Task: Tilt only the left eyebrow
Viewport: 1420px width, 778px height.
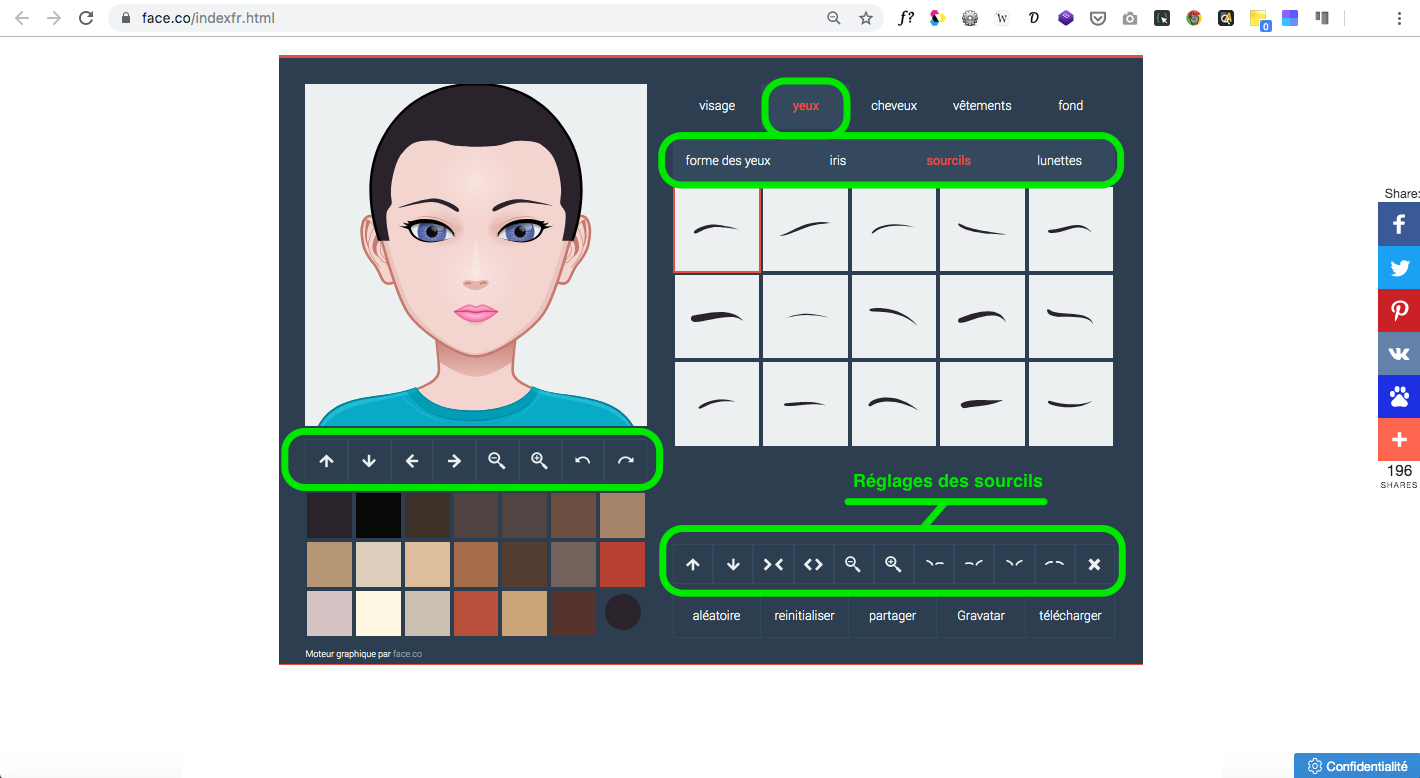Action: (934, 564)
